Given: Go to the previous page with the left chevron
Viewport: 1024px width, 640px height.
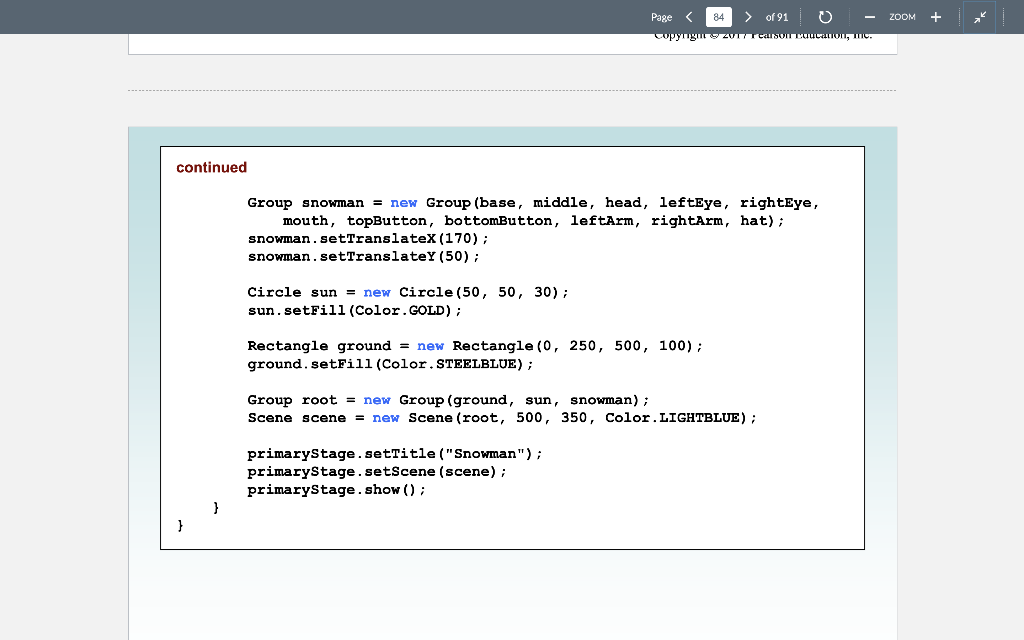Looking at the screenshot, I should pyautogui.click(x=688, y=17).
